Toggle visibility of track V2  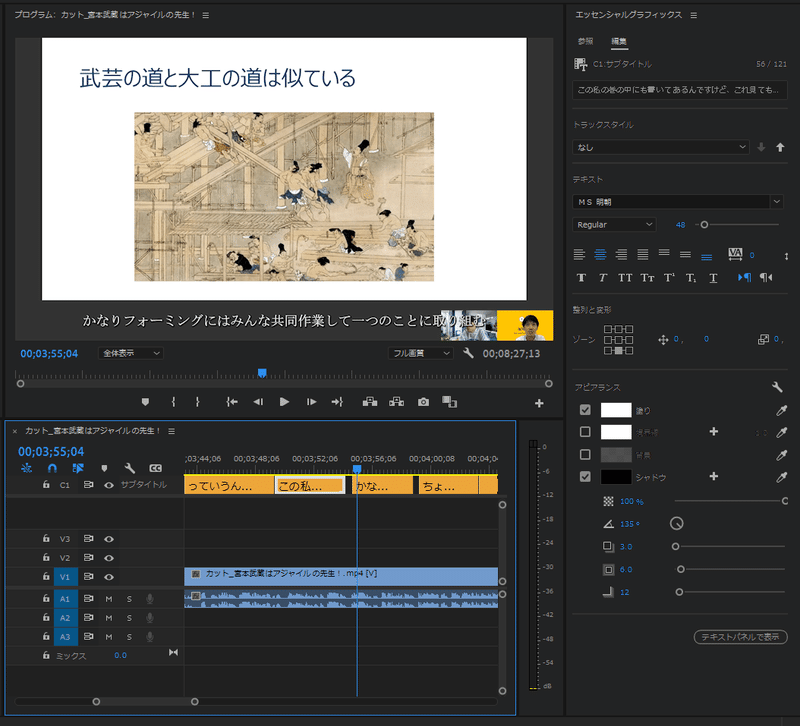(x=109, y=558)
